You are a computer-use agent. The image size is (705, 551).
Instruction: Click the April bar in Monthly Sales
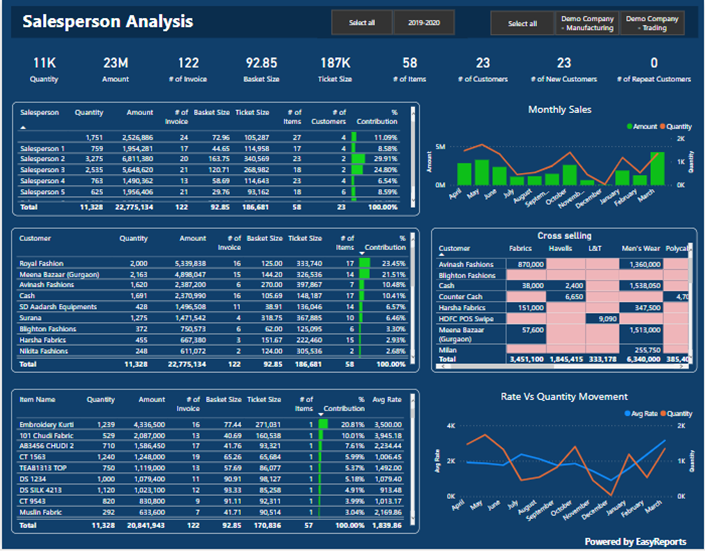pos(464,174)
